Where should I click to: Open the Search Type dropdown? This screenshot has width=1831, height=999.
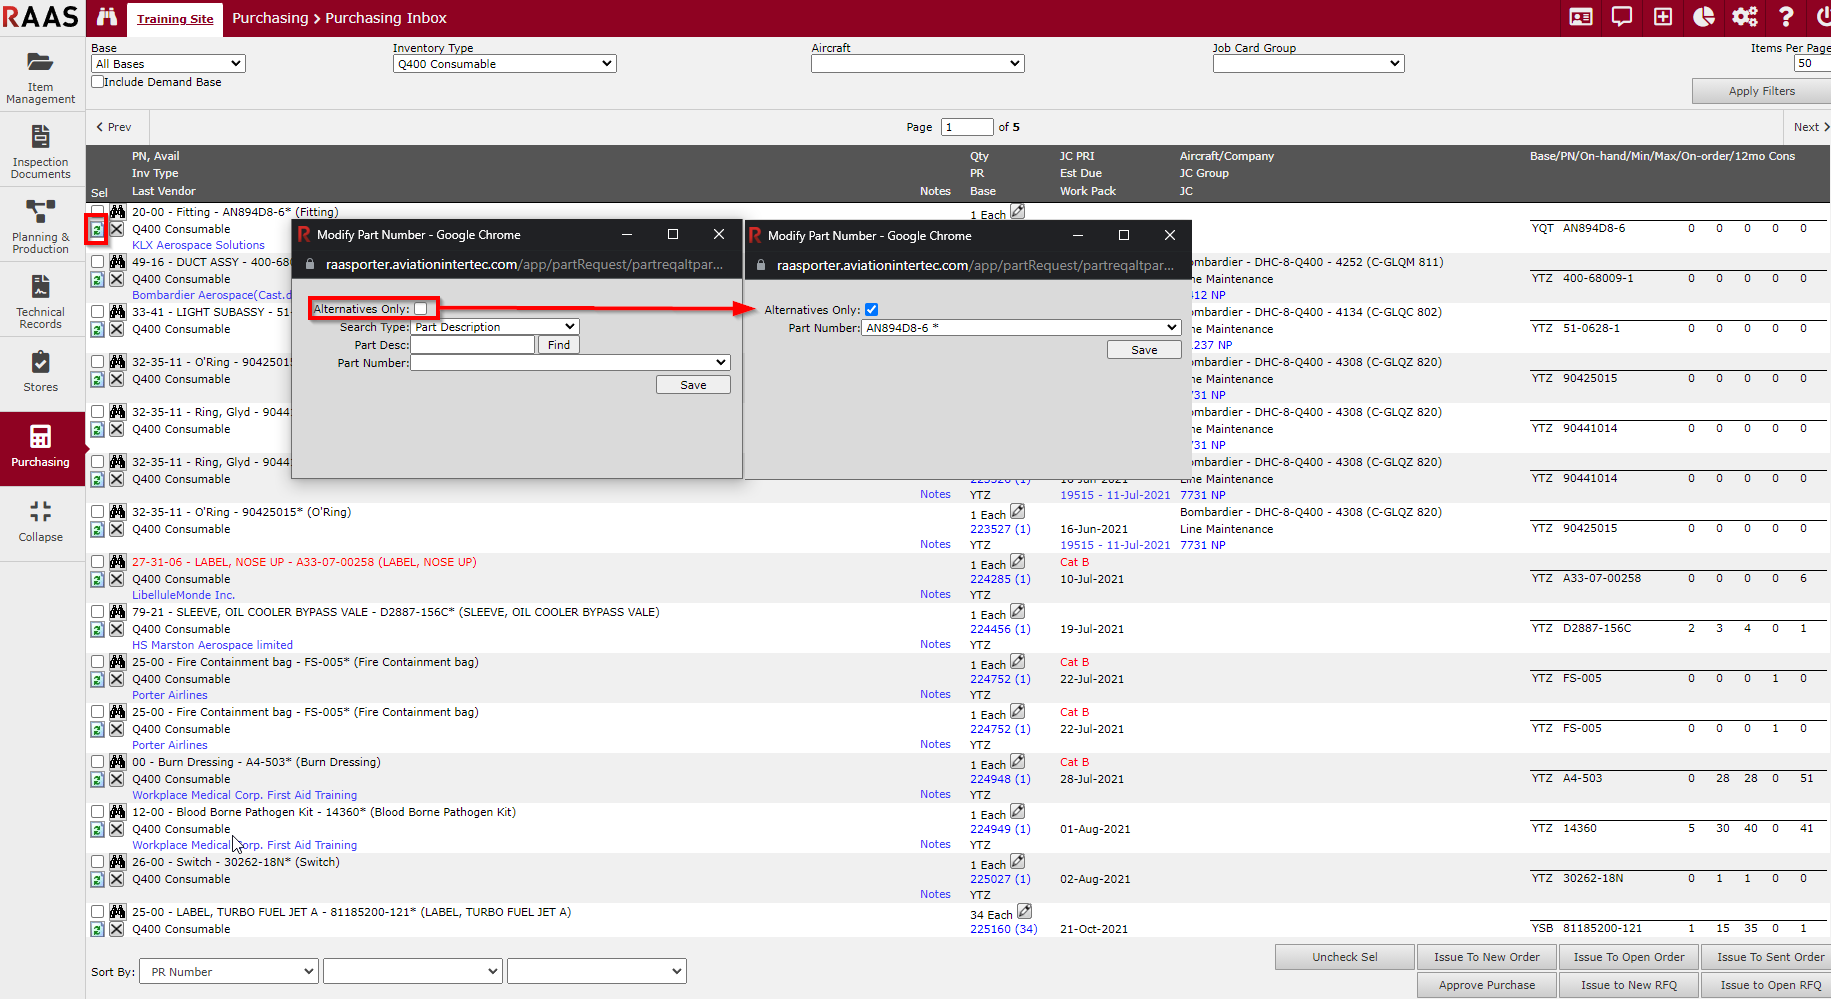[x=495, y=327]
